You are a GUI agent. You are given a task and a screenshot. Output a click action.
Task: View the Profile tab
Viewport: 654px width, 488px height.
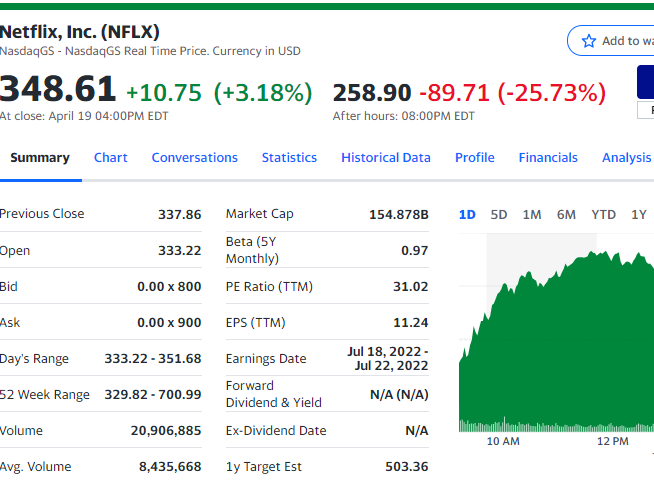click(x=475, y=158)
